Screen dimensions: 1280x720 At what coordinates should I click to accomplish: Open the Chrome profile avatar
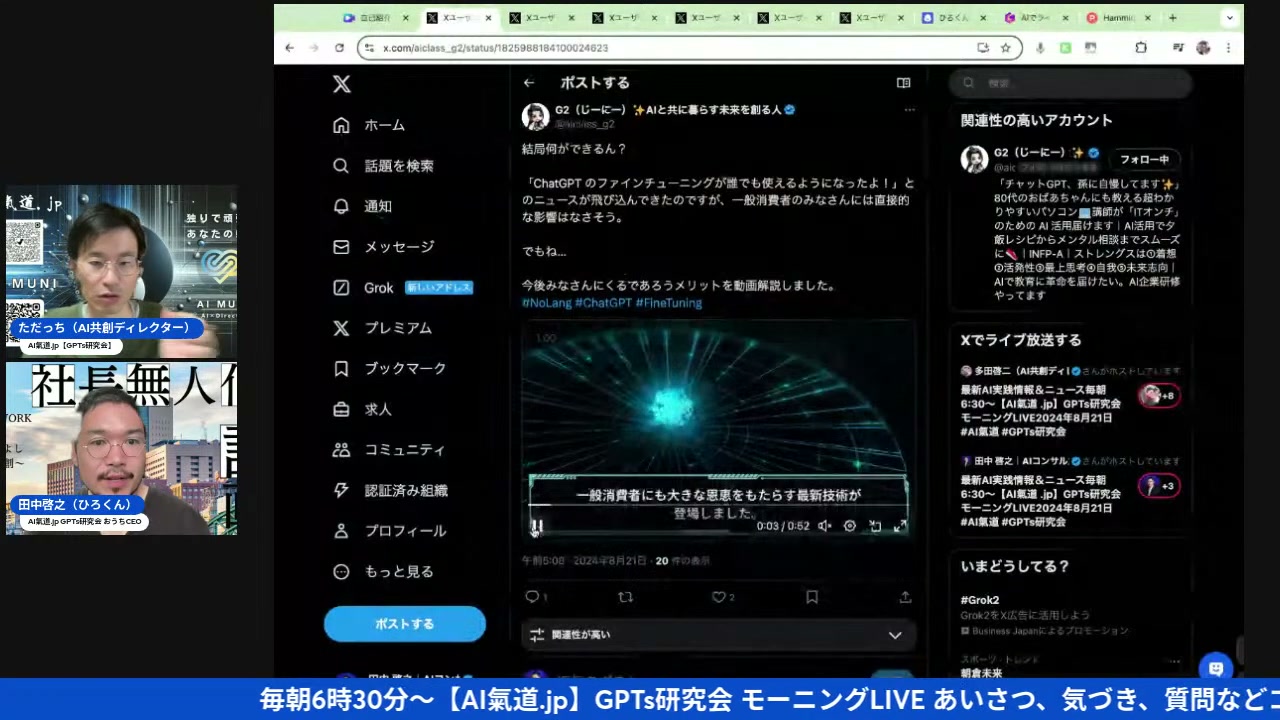pos(1203,48)
